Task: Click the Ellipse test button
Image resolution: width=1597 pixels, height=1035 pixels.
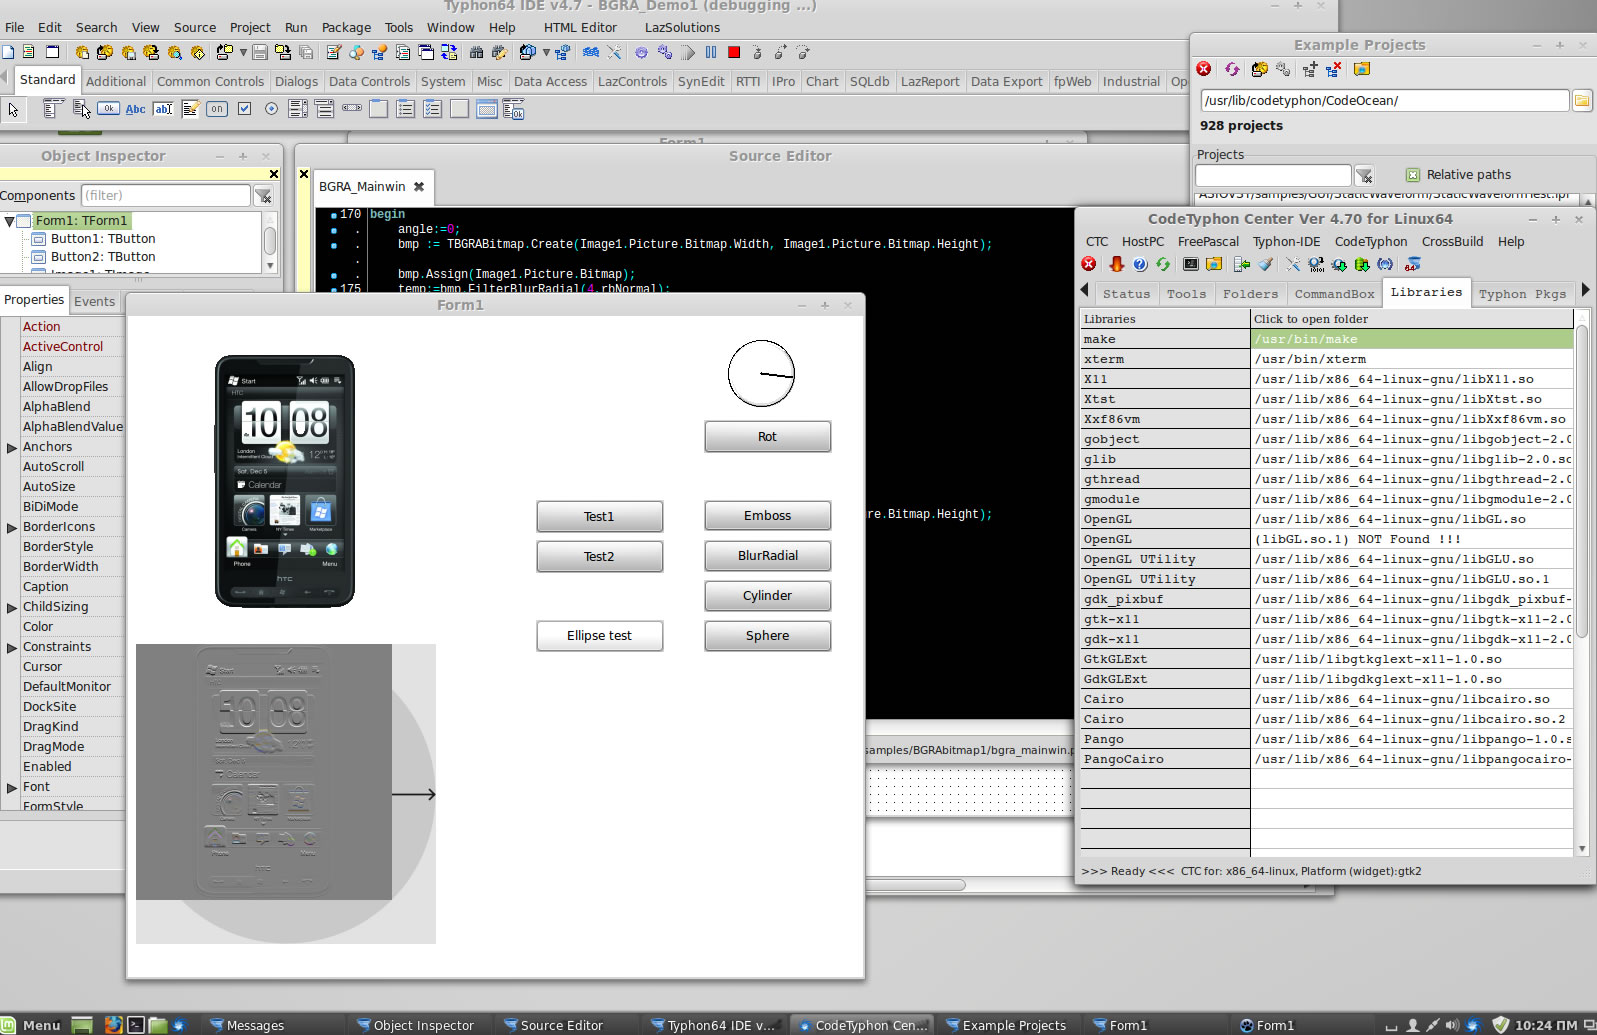Action: [x=599, y=636]
